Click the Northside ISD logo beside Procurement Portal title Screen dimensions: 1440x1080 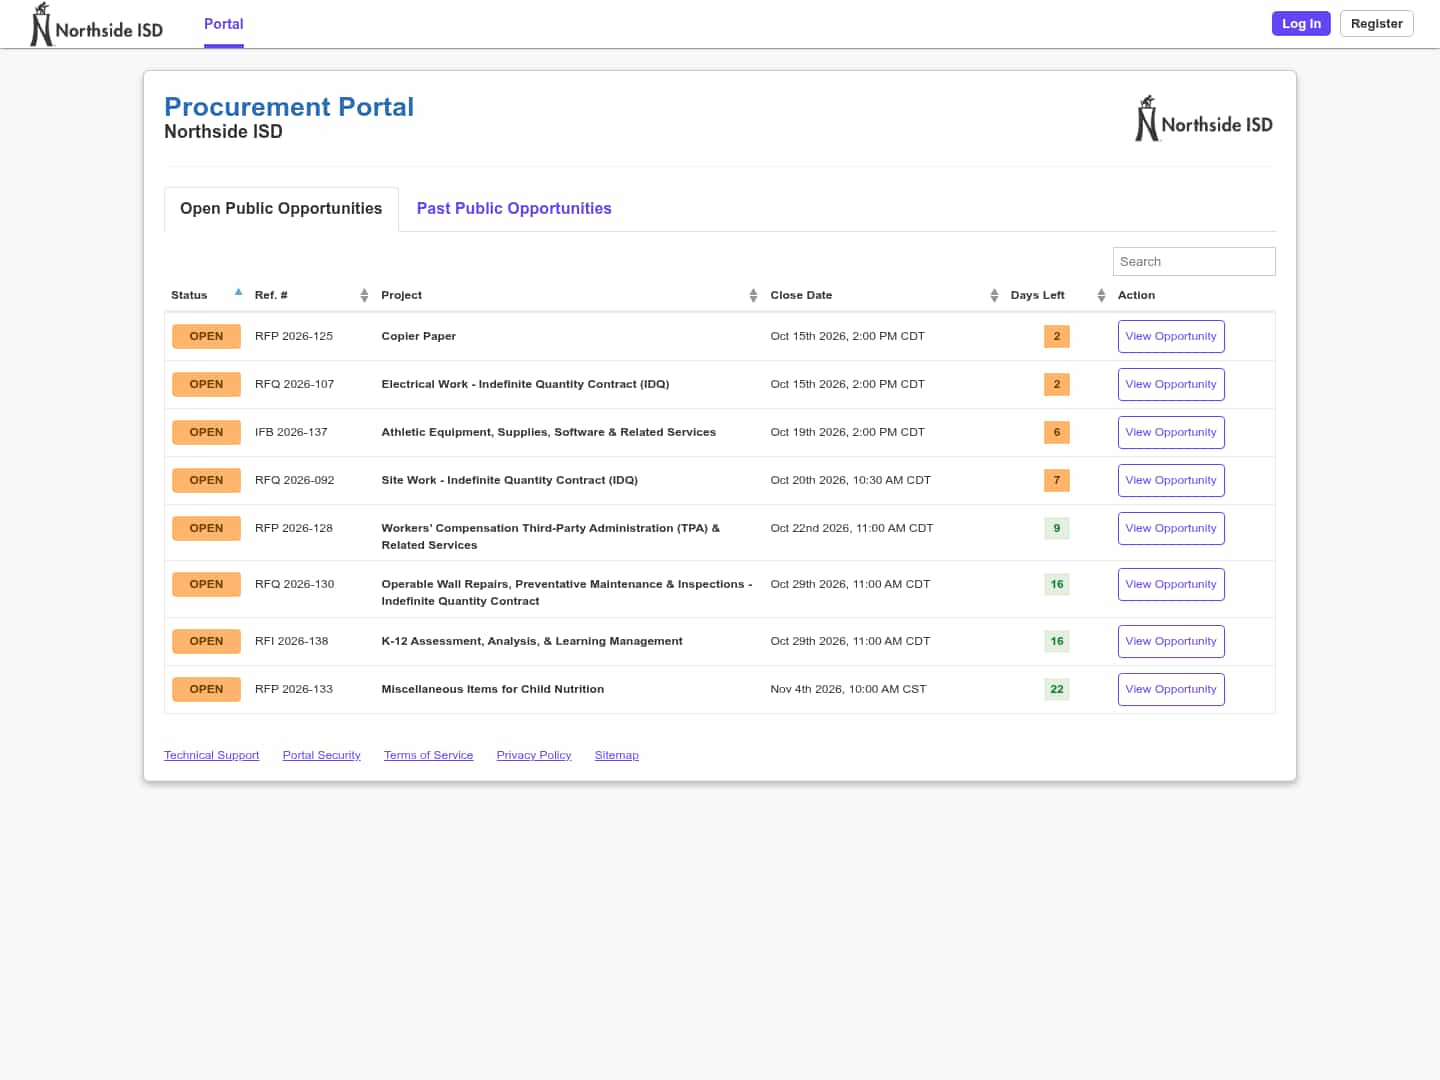point(1204,119)
